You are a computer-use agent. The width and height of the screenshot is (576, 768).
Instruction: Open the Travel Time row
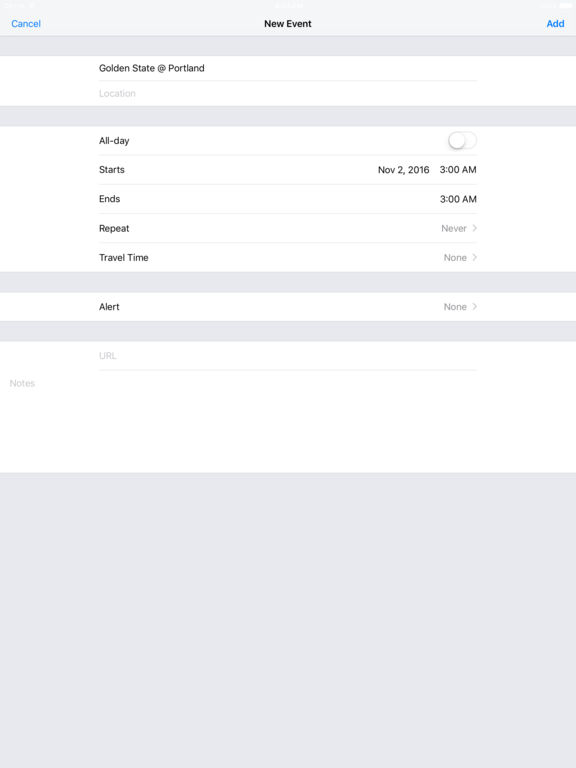tap(288, 258)
